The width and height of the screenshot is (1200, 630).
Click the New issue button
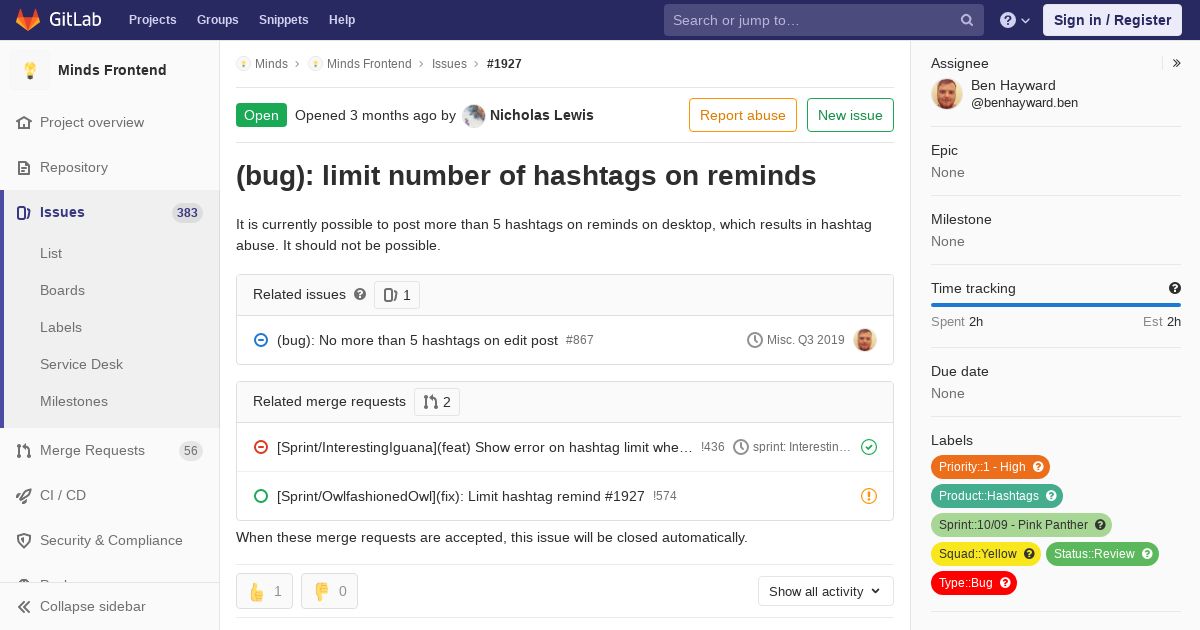(x=850, y=115)
